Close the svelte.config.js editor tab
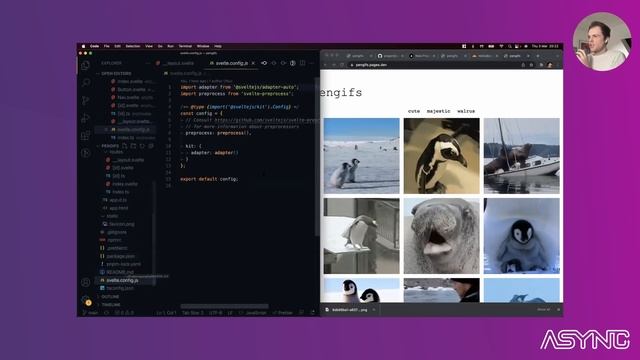The width and height of the screenshot is (640, 360). click(253, 63)
